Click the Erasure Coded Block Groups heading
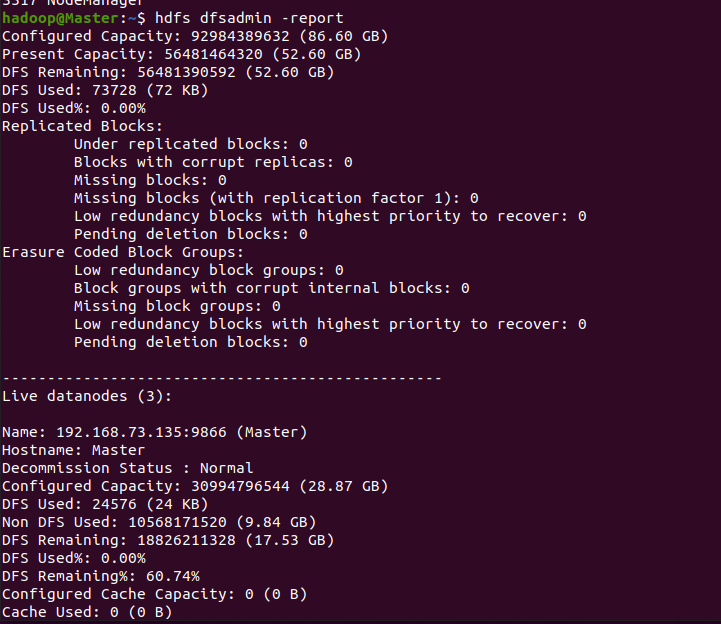 point(123,252)
